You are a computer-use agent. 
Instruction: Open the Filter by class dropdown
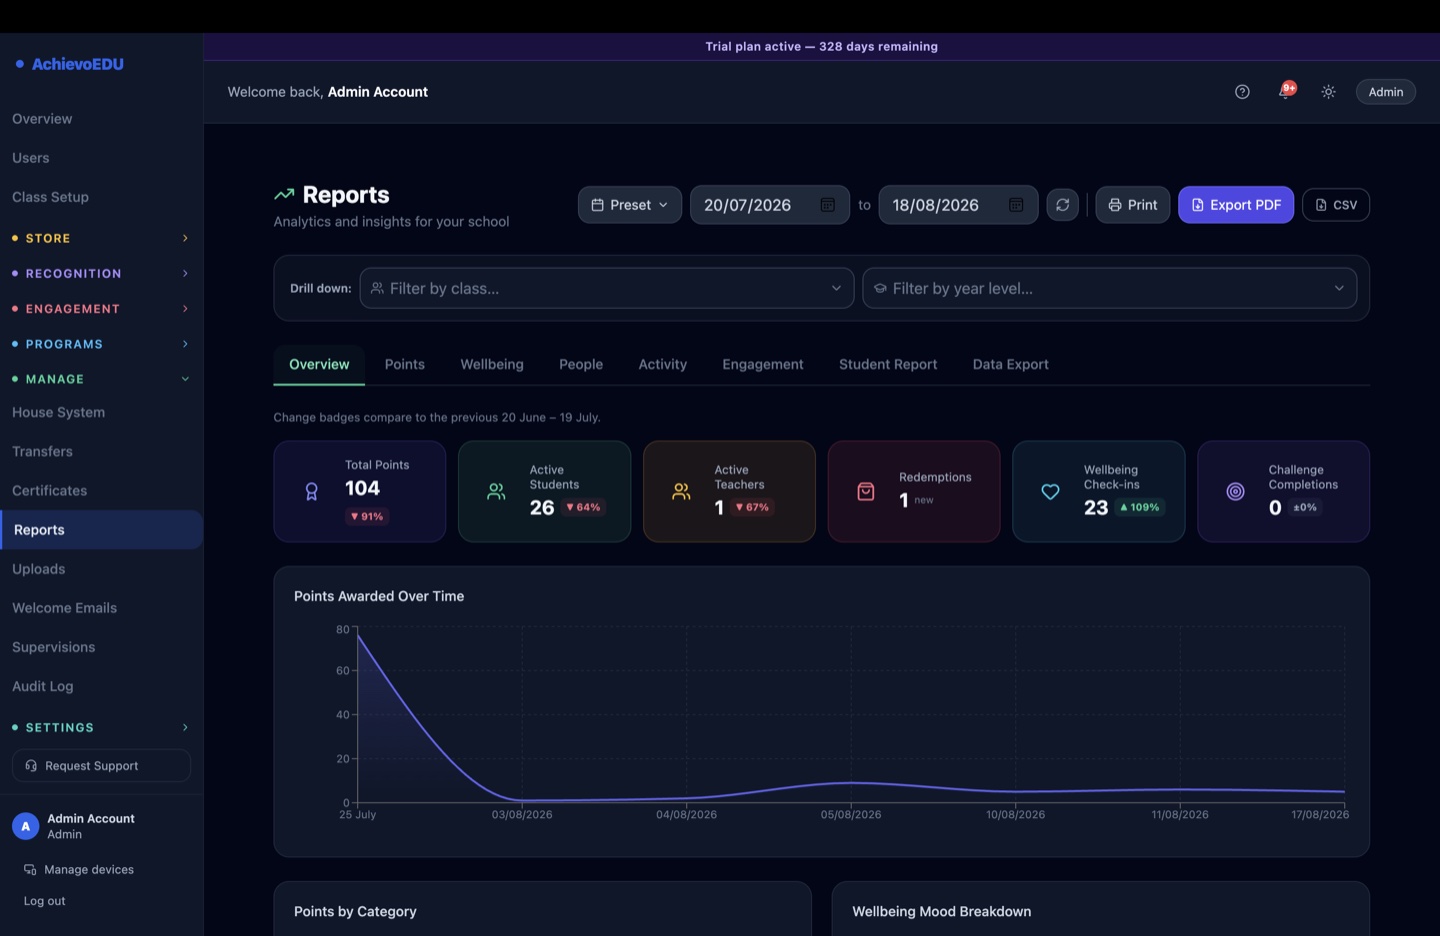607,288
